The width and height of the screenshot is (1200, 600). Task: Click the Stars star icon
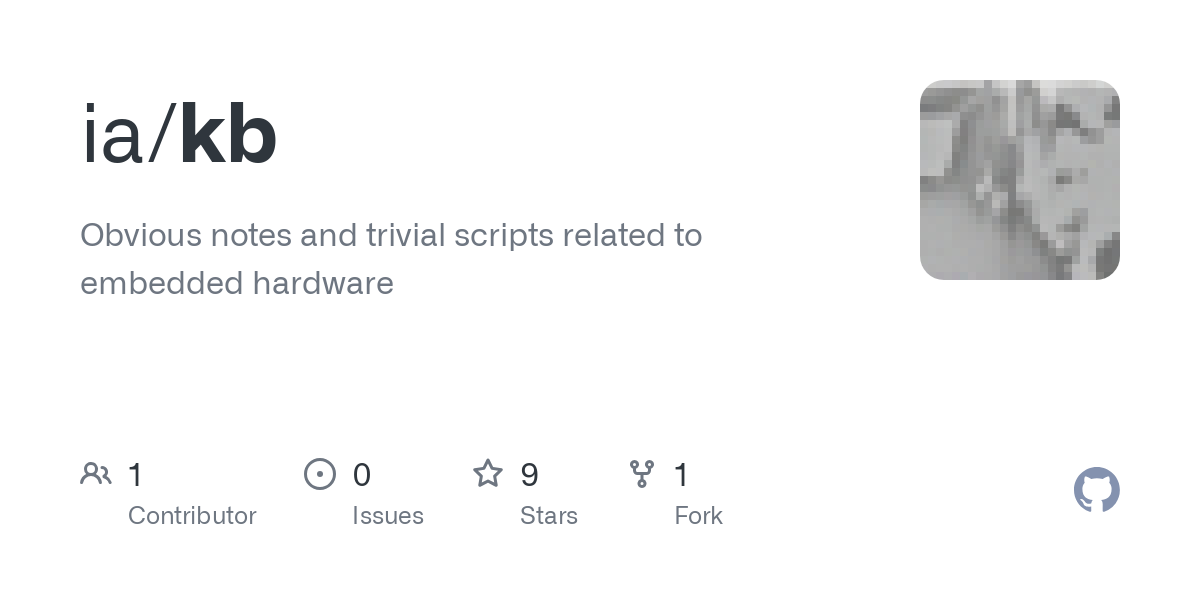(x=488, y=474)
